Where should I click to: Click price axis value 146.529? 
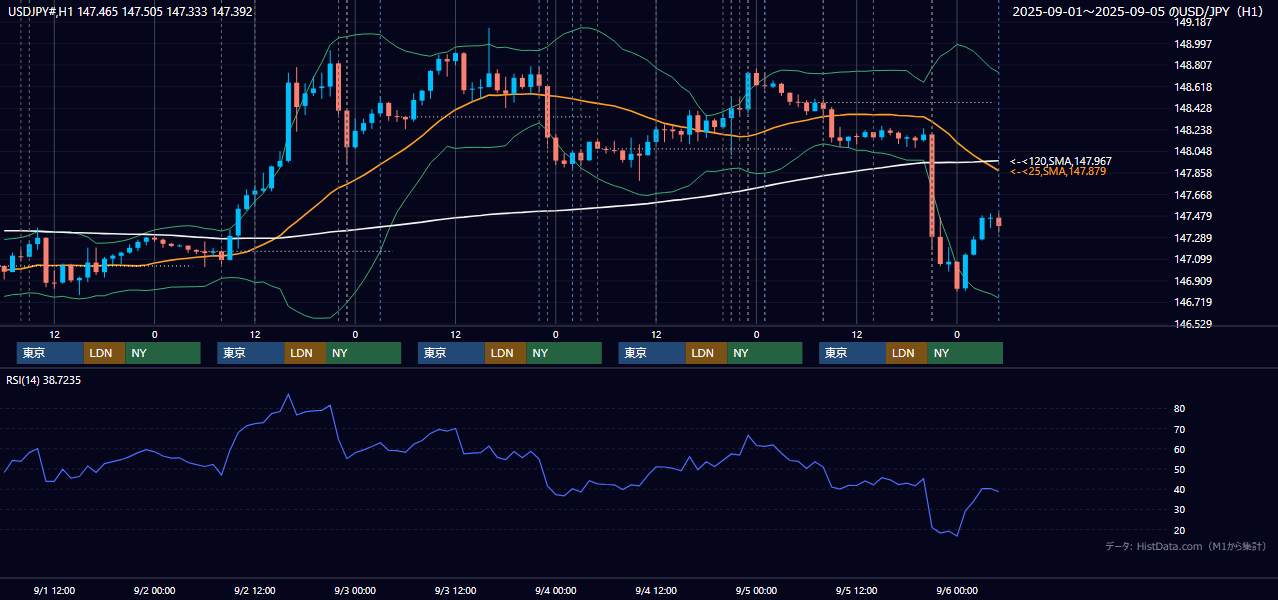(1192, 324)
